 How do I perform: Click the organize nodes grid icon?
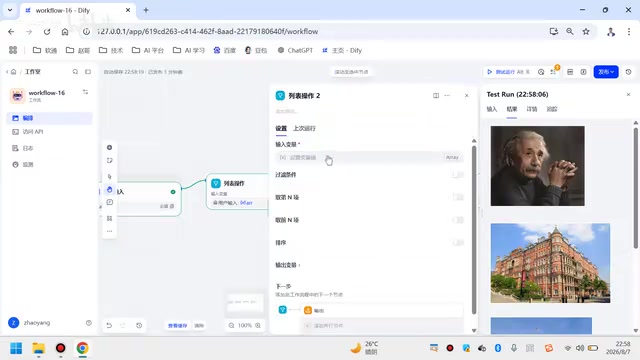tap(109, 218)
